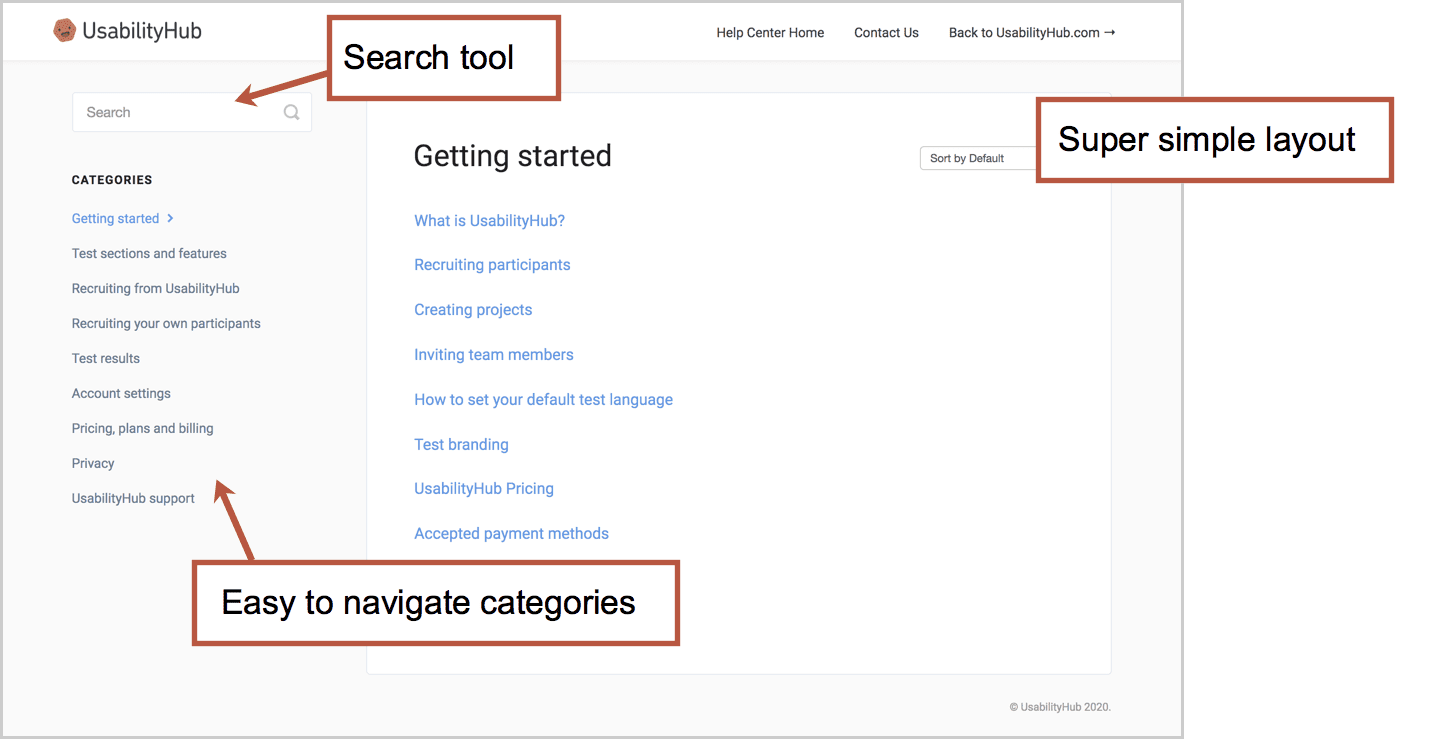The image size is (1440, 739).
Task: Open Recruiting from UsabilityHub category
Action: click(155, 288)
